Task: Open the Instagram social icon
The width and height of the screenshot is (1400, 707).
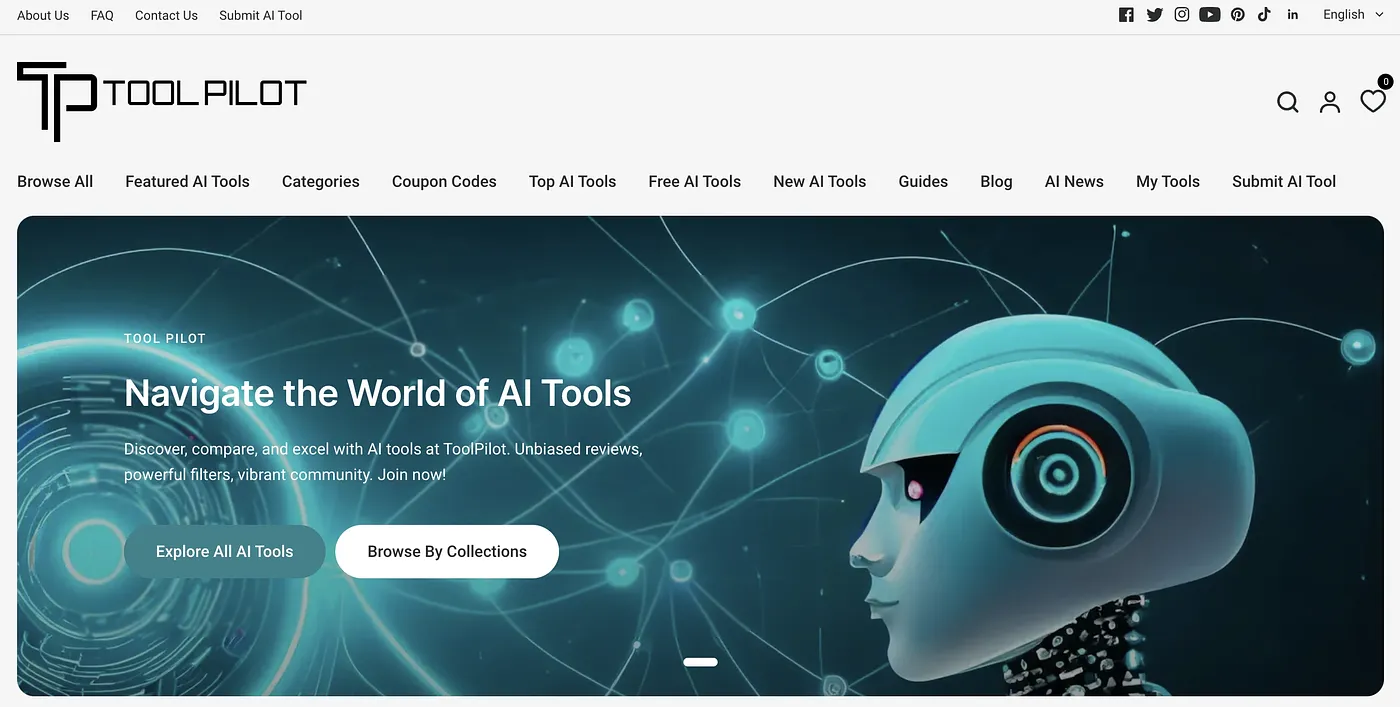Action: point(1182,15)
